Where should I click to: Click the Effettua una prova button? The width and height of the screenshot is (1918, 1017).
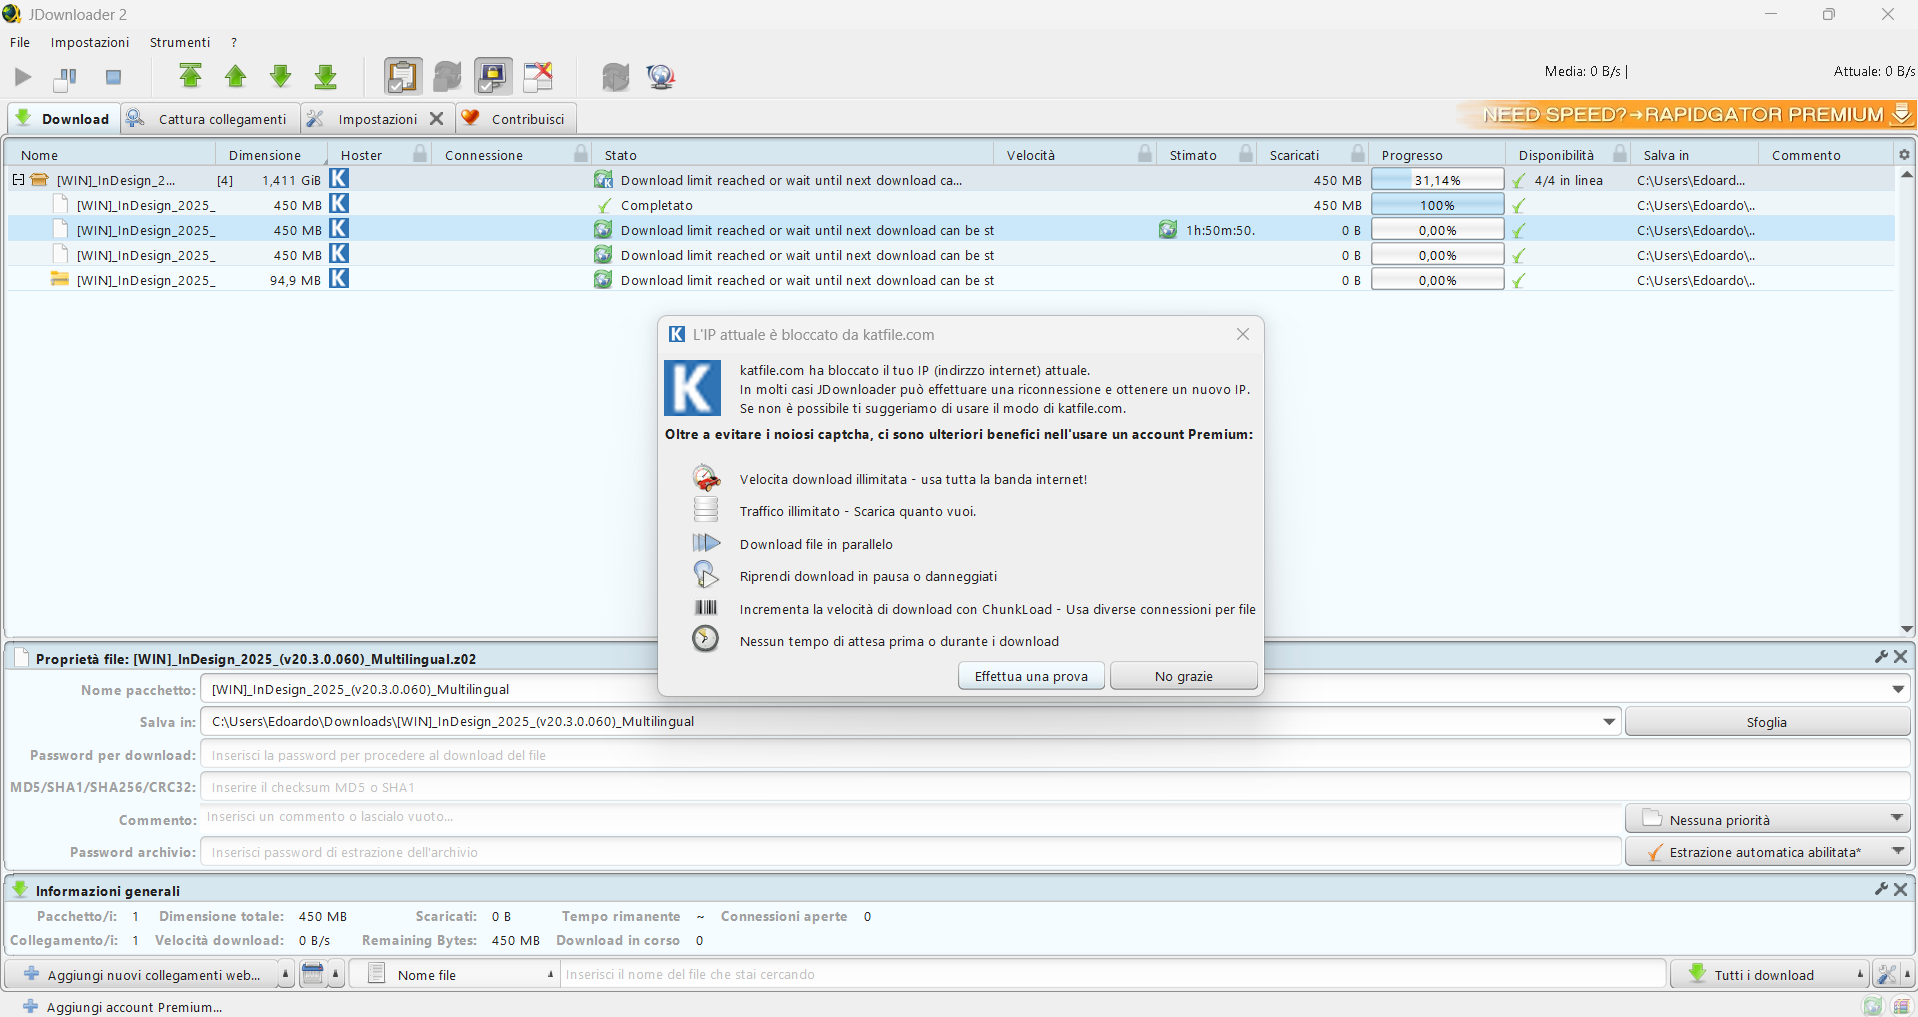[x=1031, y=676]
